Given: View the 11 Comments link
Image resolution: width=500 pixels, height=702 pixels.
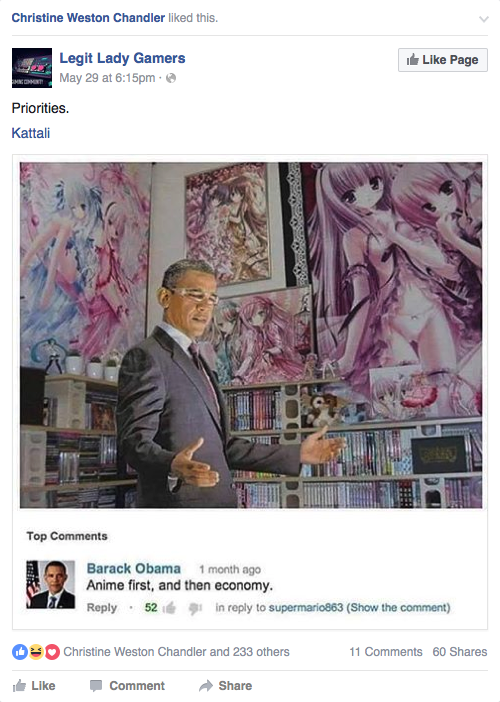Looking at the screenshot, I should coord(386,652).
